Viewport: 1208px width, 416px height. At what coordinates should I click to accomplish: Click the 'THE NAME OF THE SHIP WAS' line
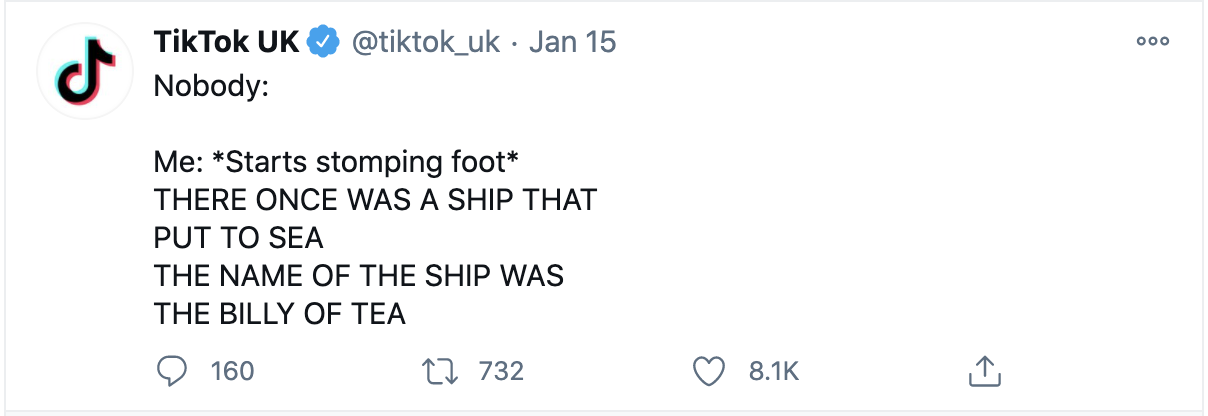[359, 276]
